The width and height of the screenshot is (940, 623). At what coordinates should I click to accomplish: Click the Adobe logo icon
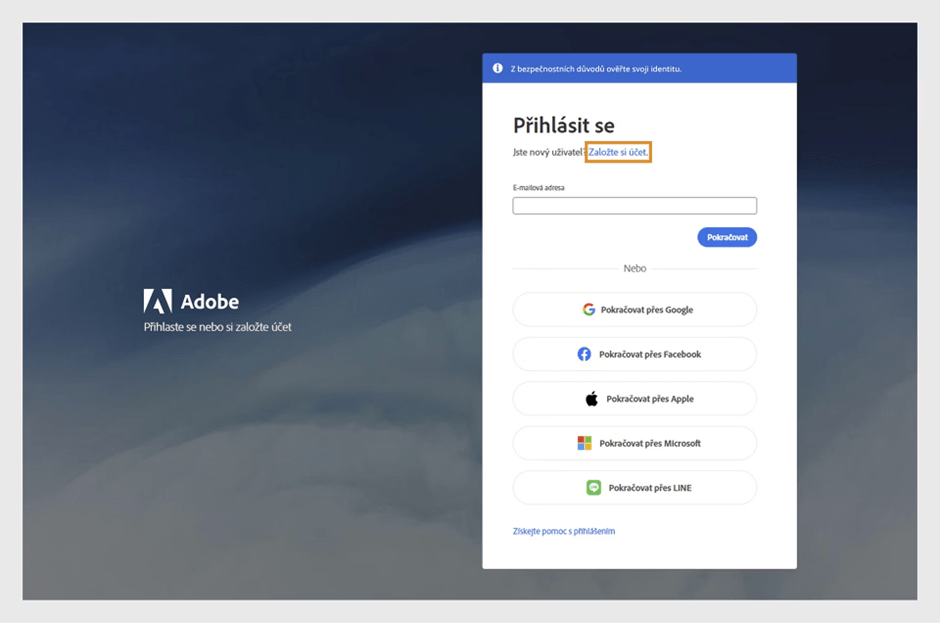point(158,301)
